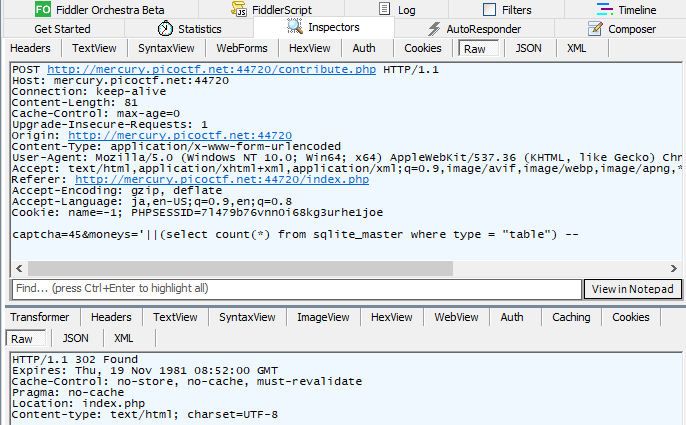Open the response Cookies tab
The height and width of the screenshot is (425, 686).
point(630,317)
